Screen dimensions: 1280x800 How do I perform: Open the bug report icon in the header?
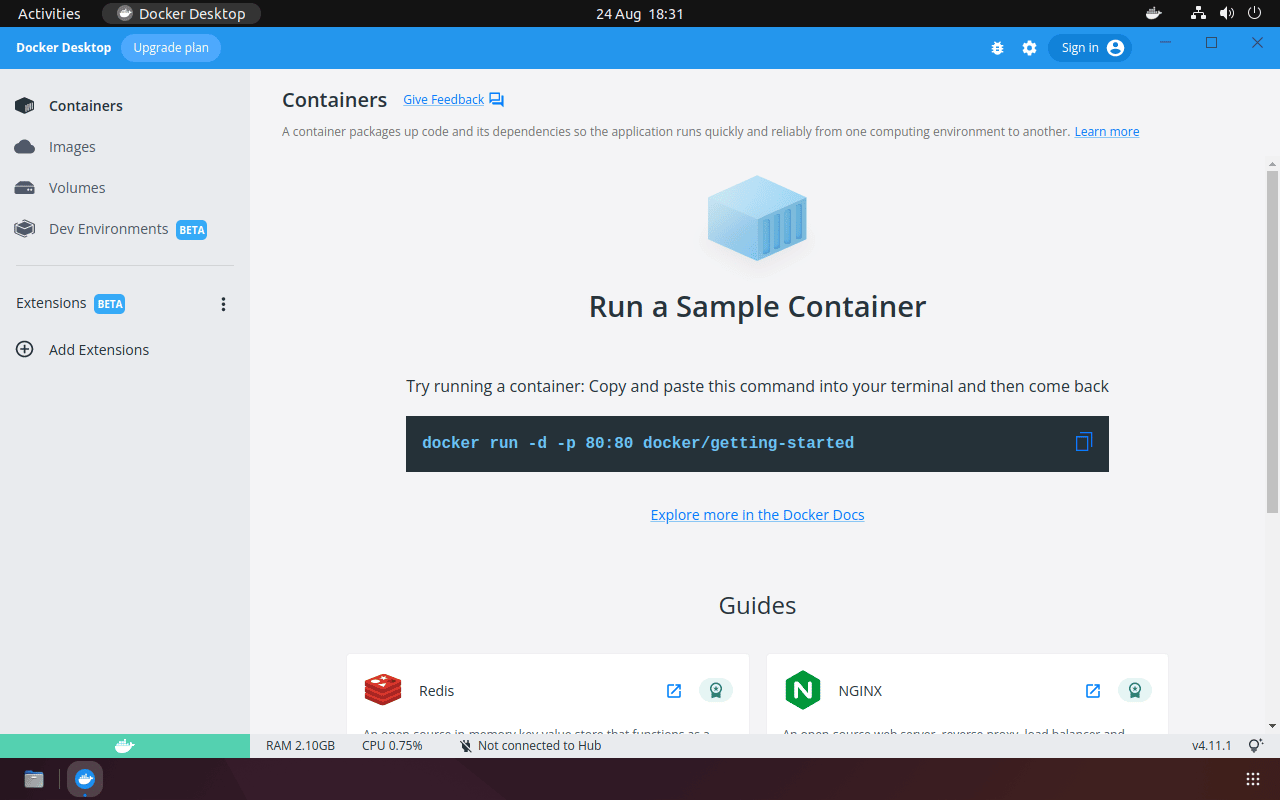tap(997, 47)
